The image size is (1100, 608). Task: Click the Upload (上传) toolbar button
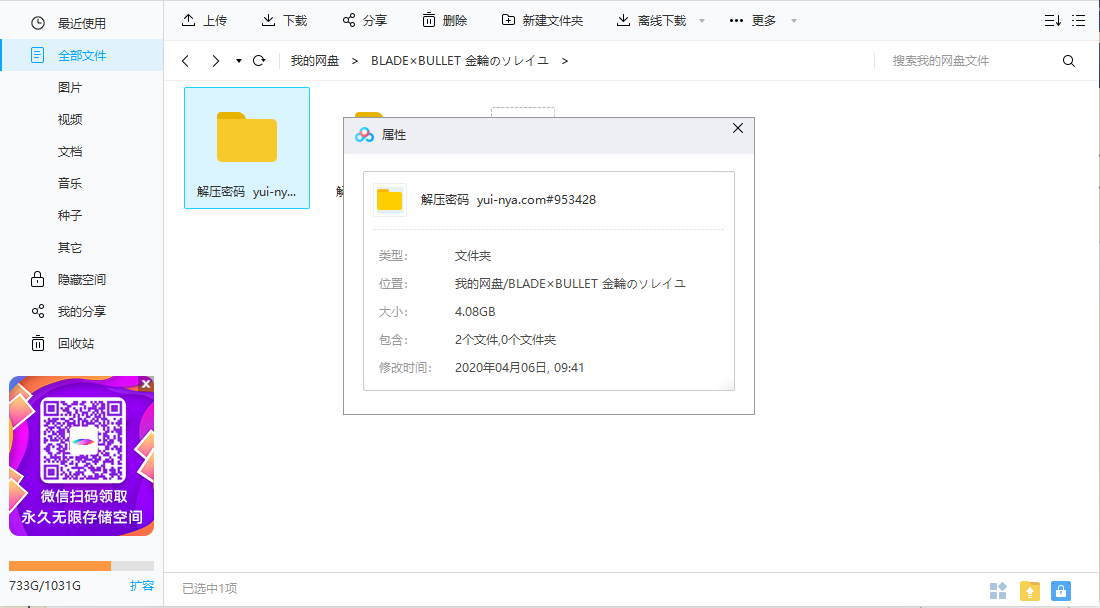pos(203,20)
